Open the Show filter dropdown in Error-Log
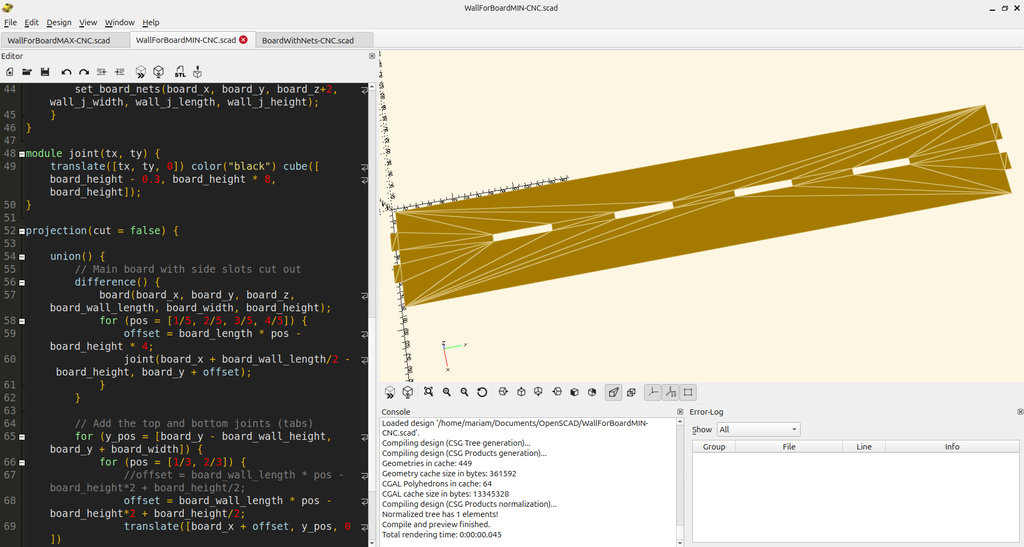The height and width of the screenshot is (547, 1024). click(x=757, y=429)
